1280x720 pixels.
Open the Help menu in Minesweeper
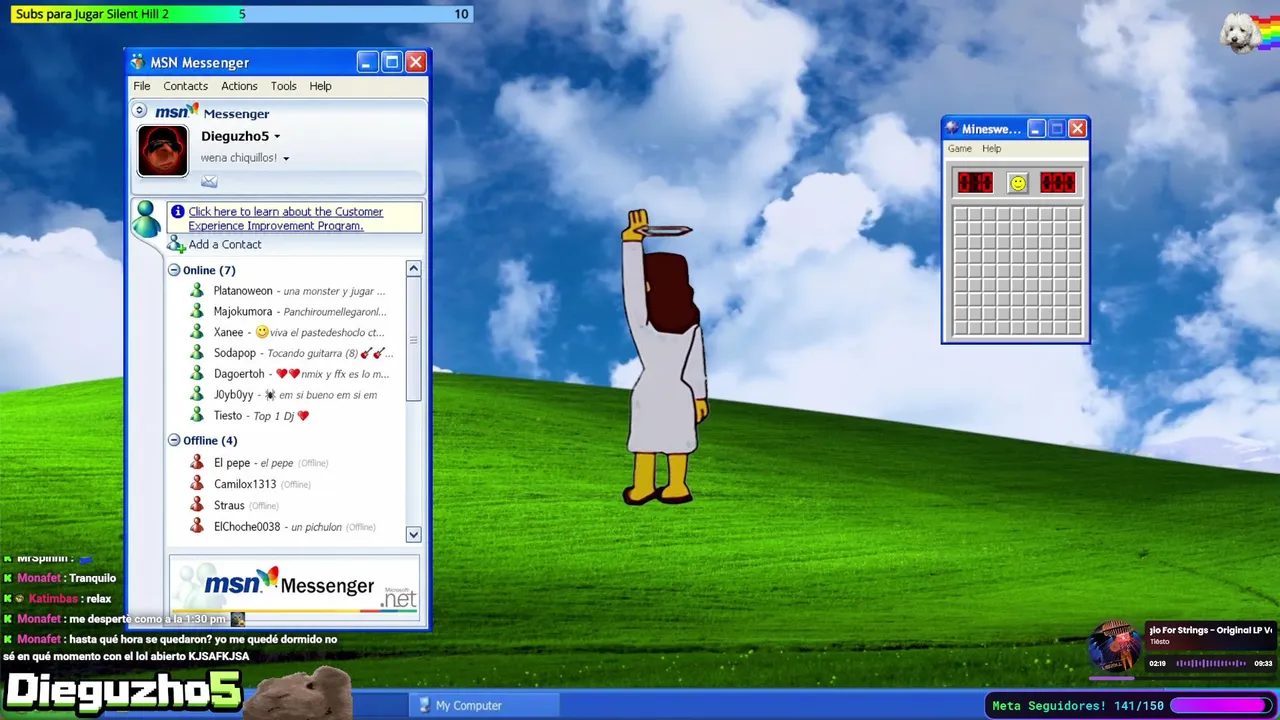coord(991,149)
